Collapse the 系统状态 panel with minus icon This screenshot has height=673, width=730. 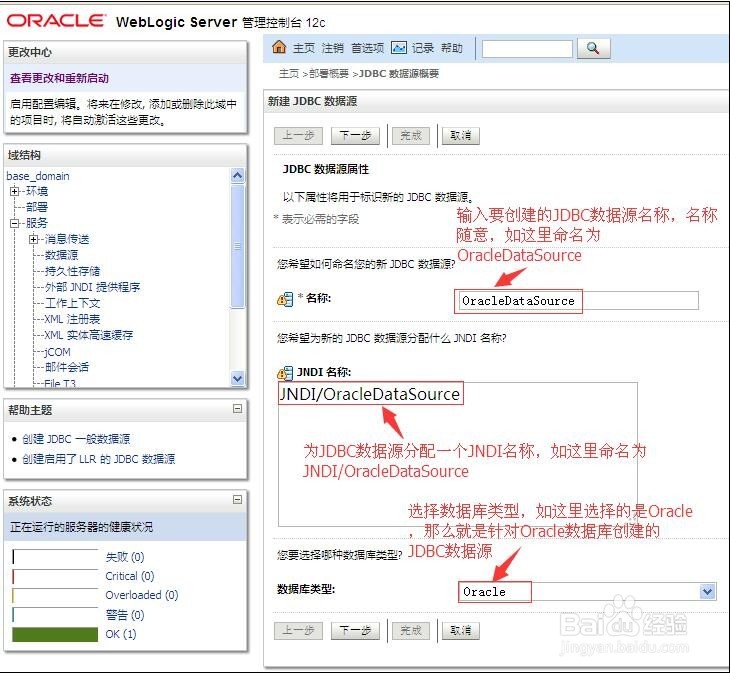point(237,499)
